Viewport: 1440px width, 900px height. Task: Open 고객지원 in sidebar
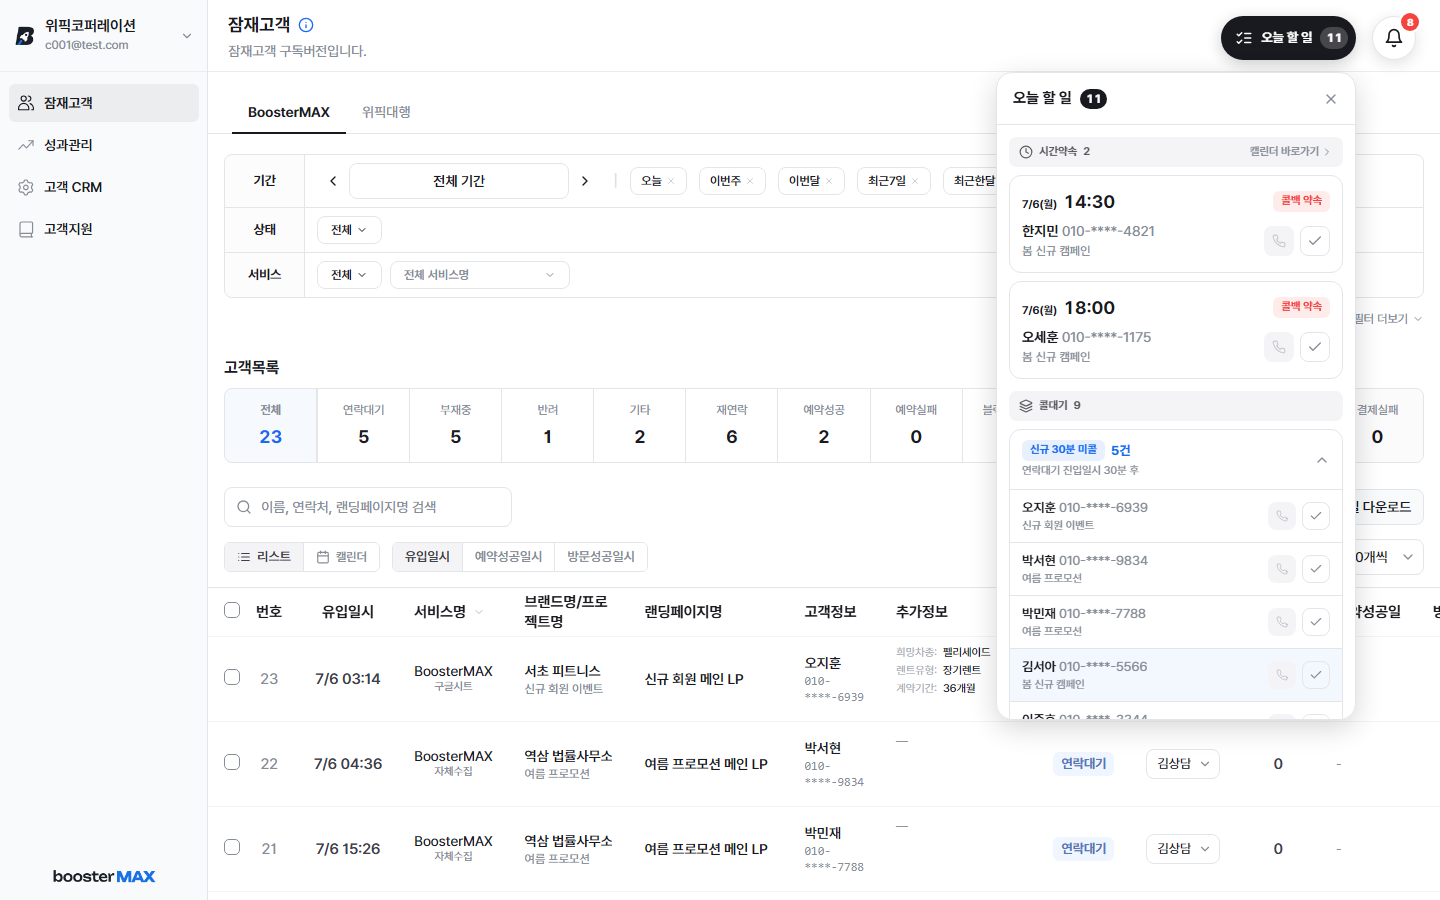click(104, 229)
